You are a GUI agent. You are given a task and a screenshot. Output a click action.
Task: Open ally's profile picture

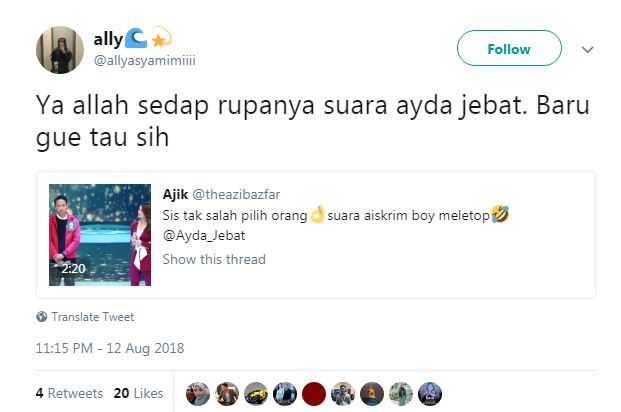60,50
